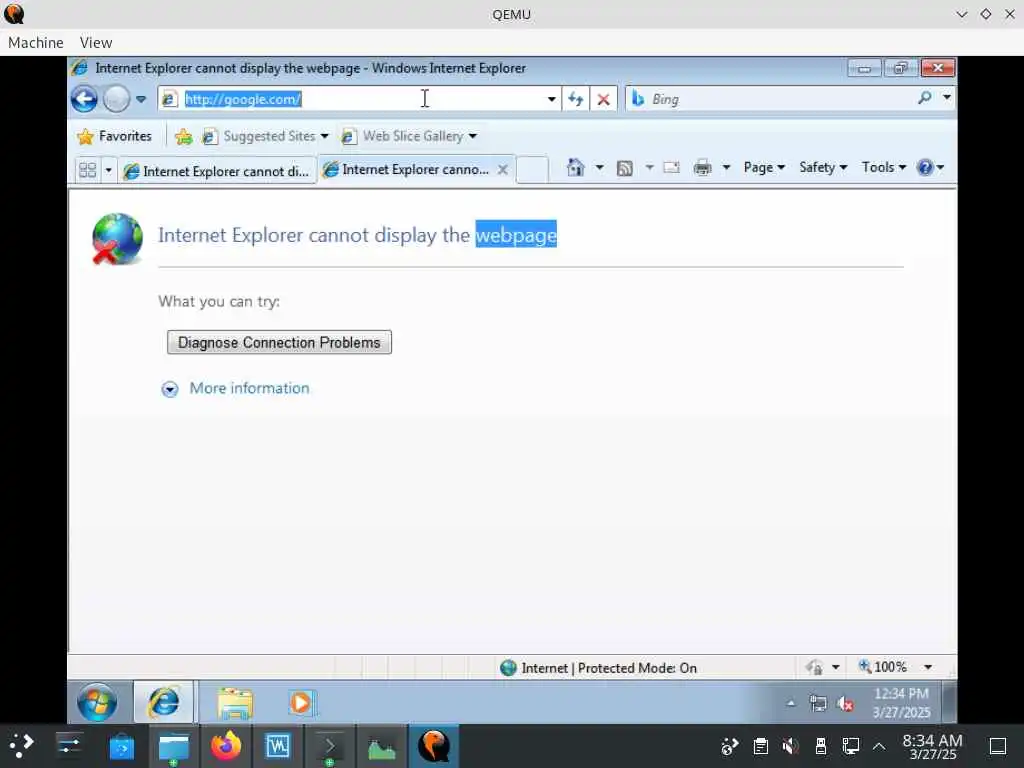The height and width of the screenshot is (768, 1024).
Task: Click the search magnifier icon
Action: tap(925, 98)
